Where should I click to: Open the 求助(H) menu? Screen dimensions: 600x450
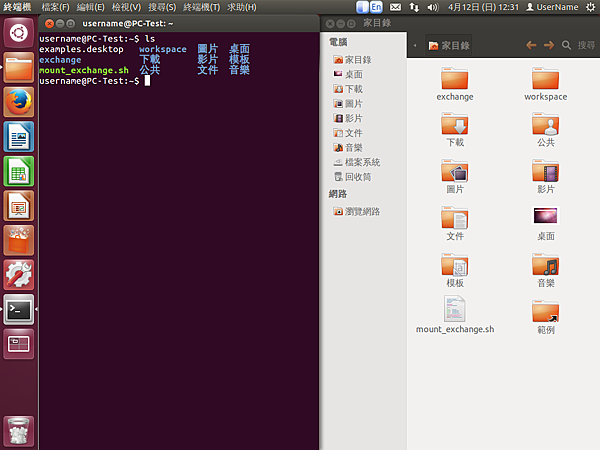[241, 7]
